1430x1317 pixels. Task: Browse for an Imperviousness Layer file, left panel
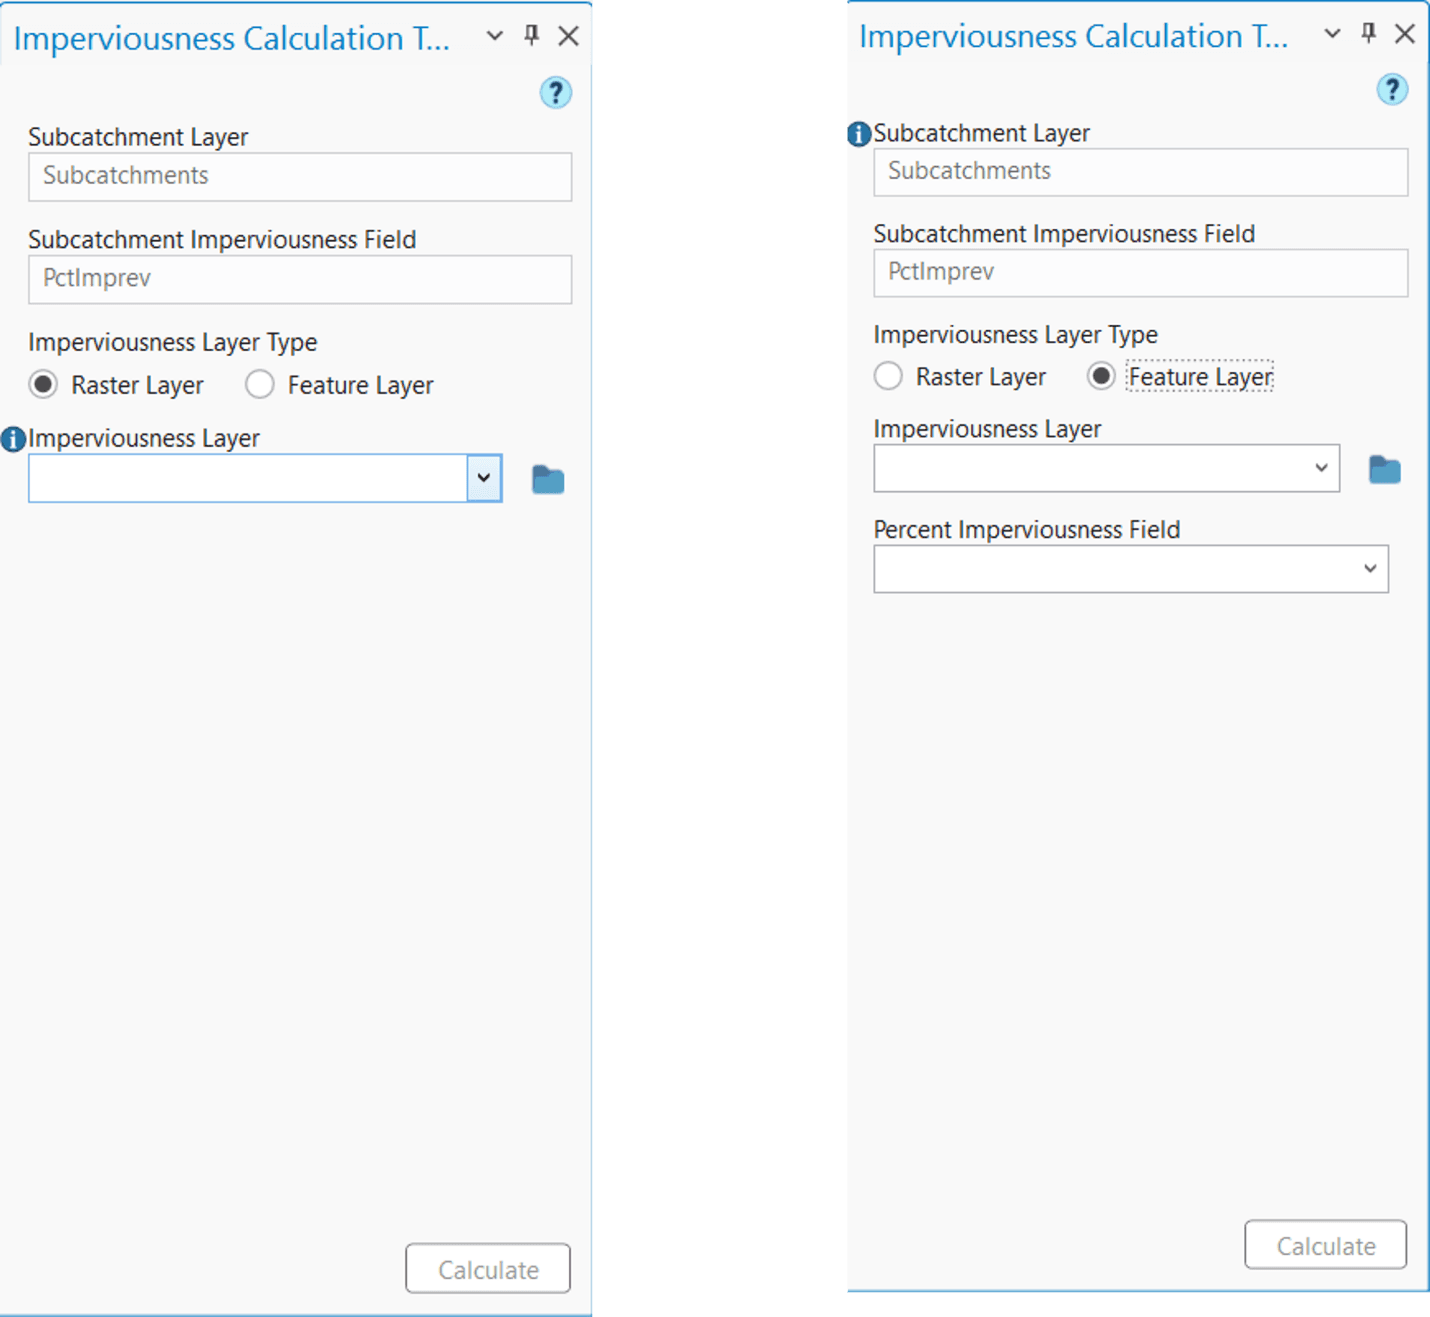point(547,478)
